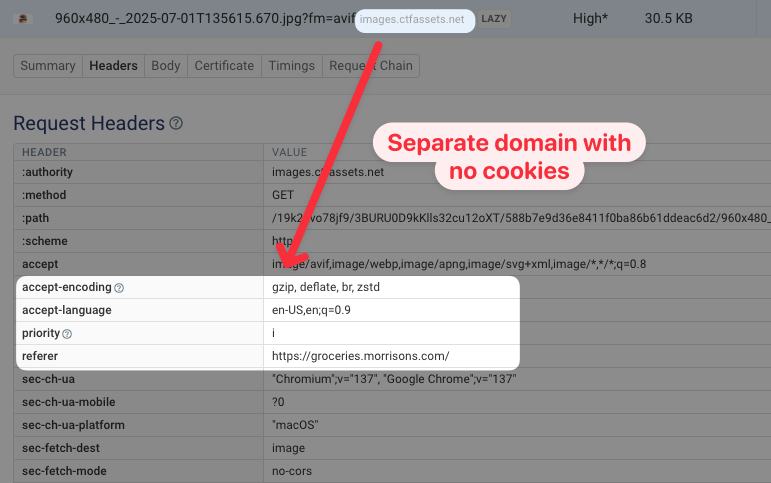Select the sec-ch-ua-platform header name
The height and width of the screenshot is (483, 771).
point(73,425)
